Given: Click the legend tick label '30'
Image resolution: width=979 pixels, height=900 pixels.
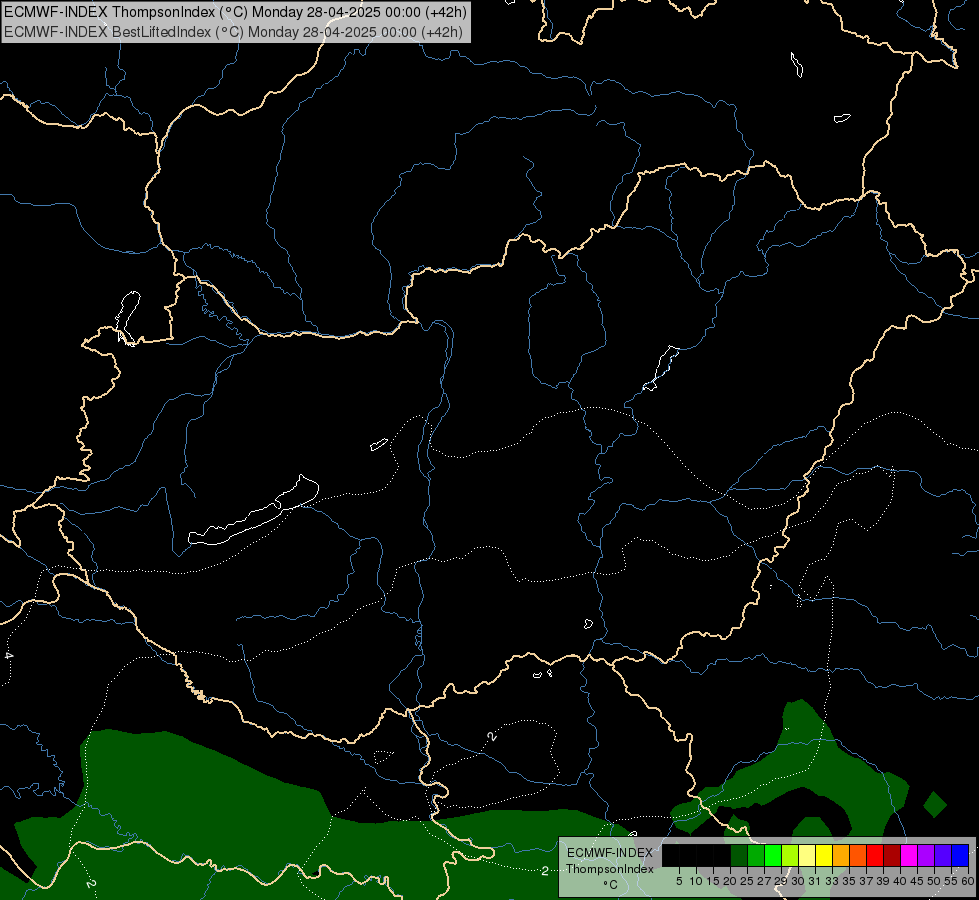Looking at the screenshot, I should (x=797, y=881).
